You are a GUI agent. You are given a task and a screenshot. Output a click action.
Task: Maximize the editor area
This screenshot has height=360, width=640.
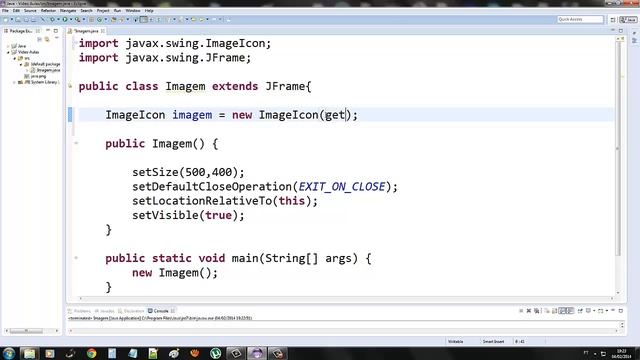point(621,31)
